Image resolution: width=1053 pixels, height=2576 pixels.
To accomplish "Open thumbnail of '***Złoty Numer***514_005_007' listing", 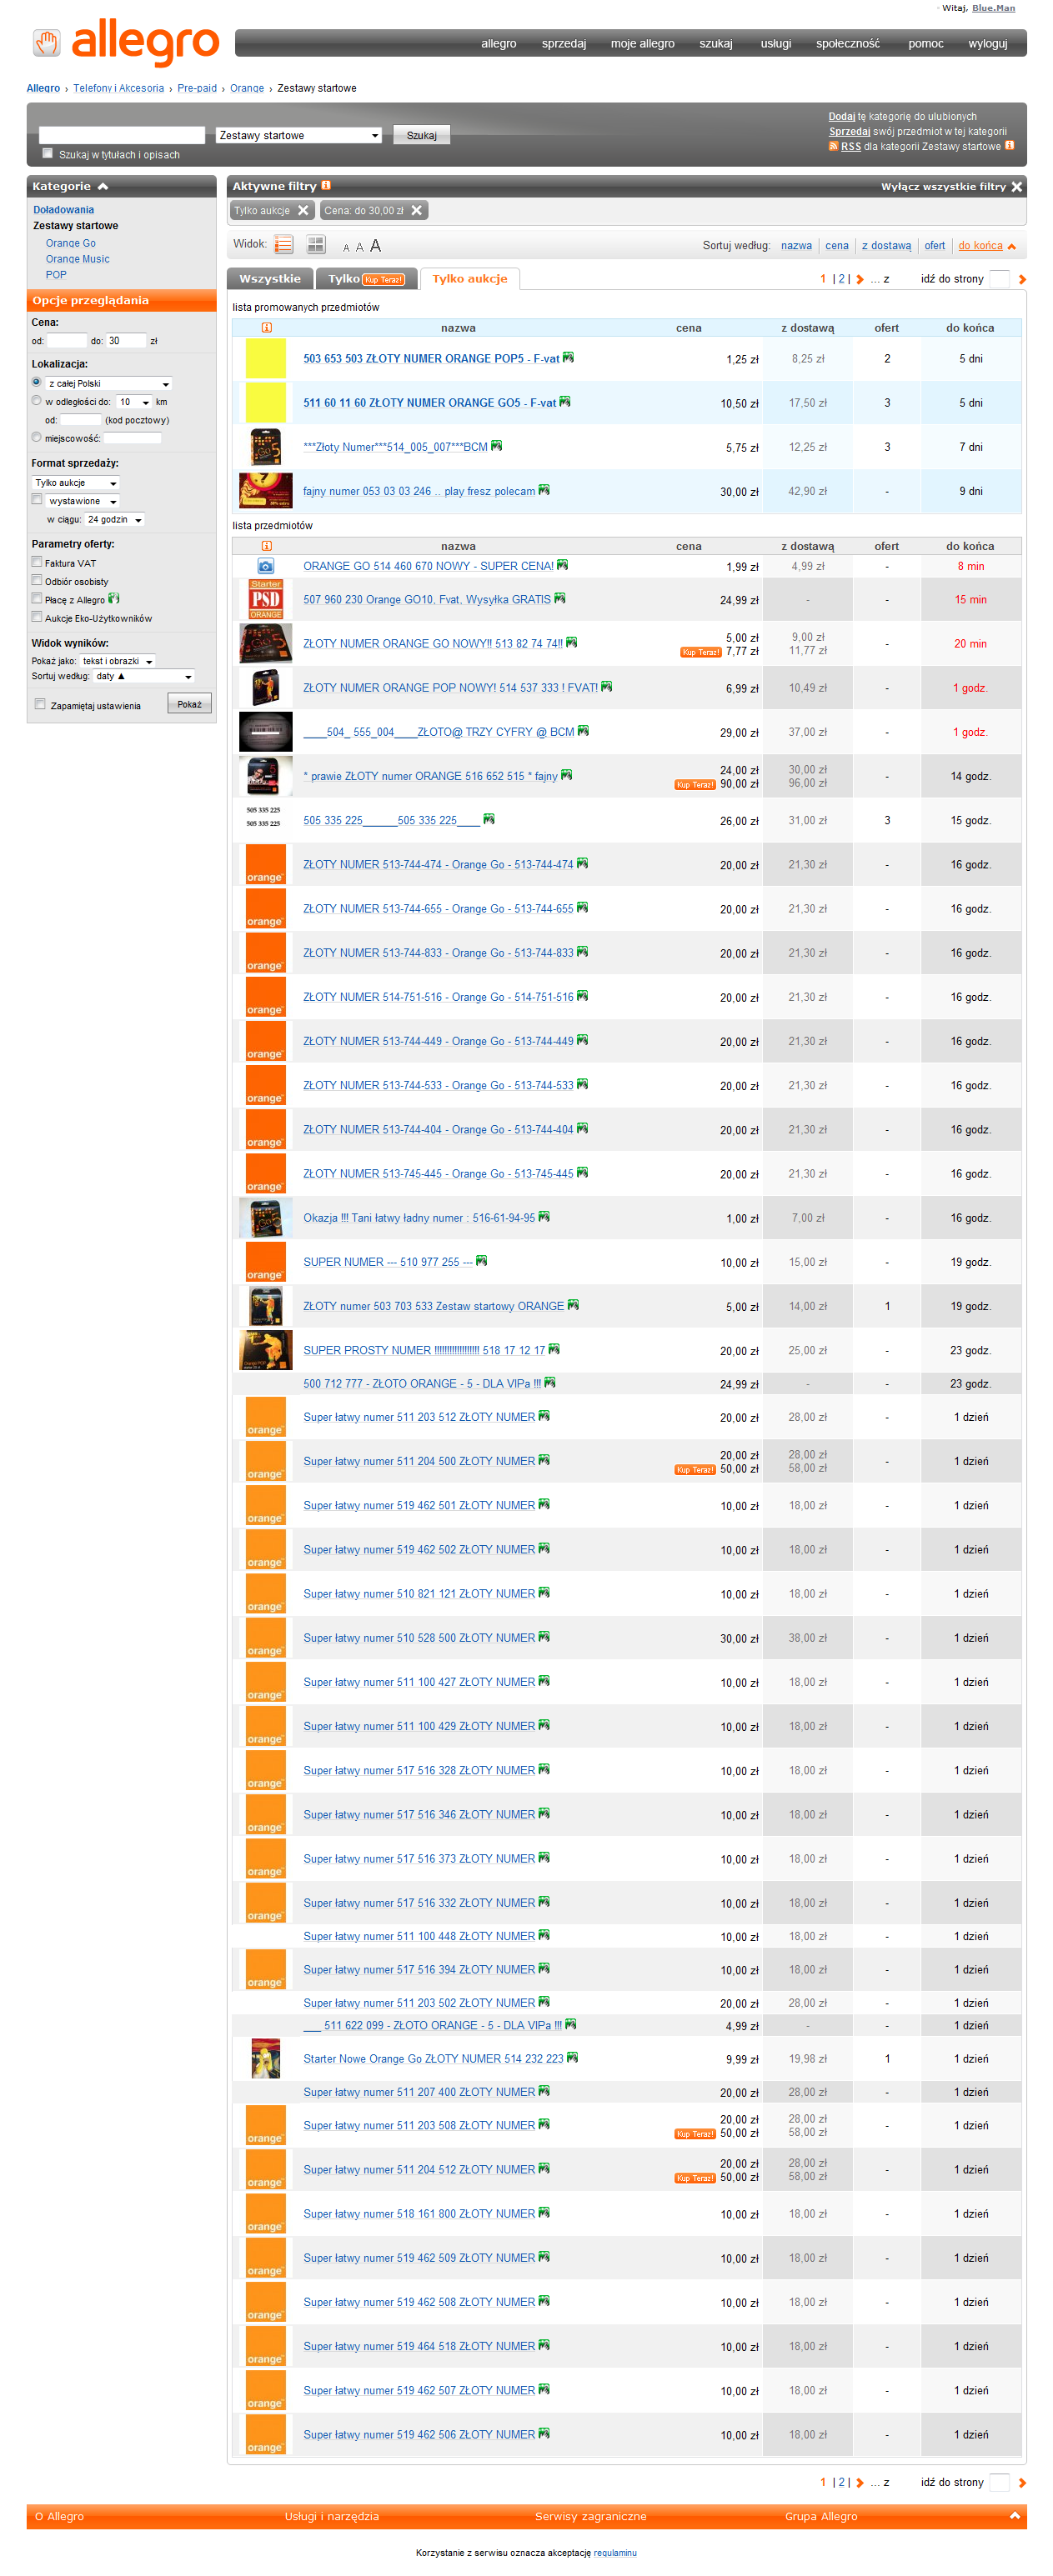I will 266,447.
